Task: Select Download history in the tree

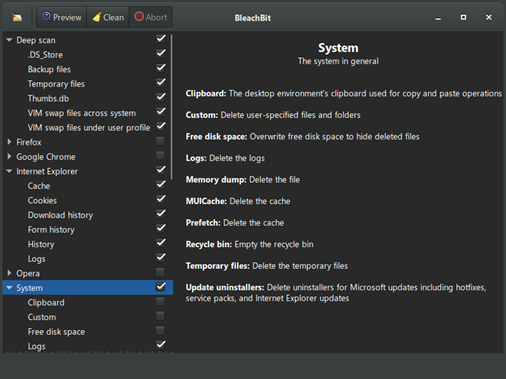Action: pyautogui.click(x=60, y=215)
